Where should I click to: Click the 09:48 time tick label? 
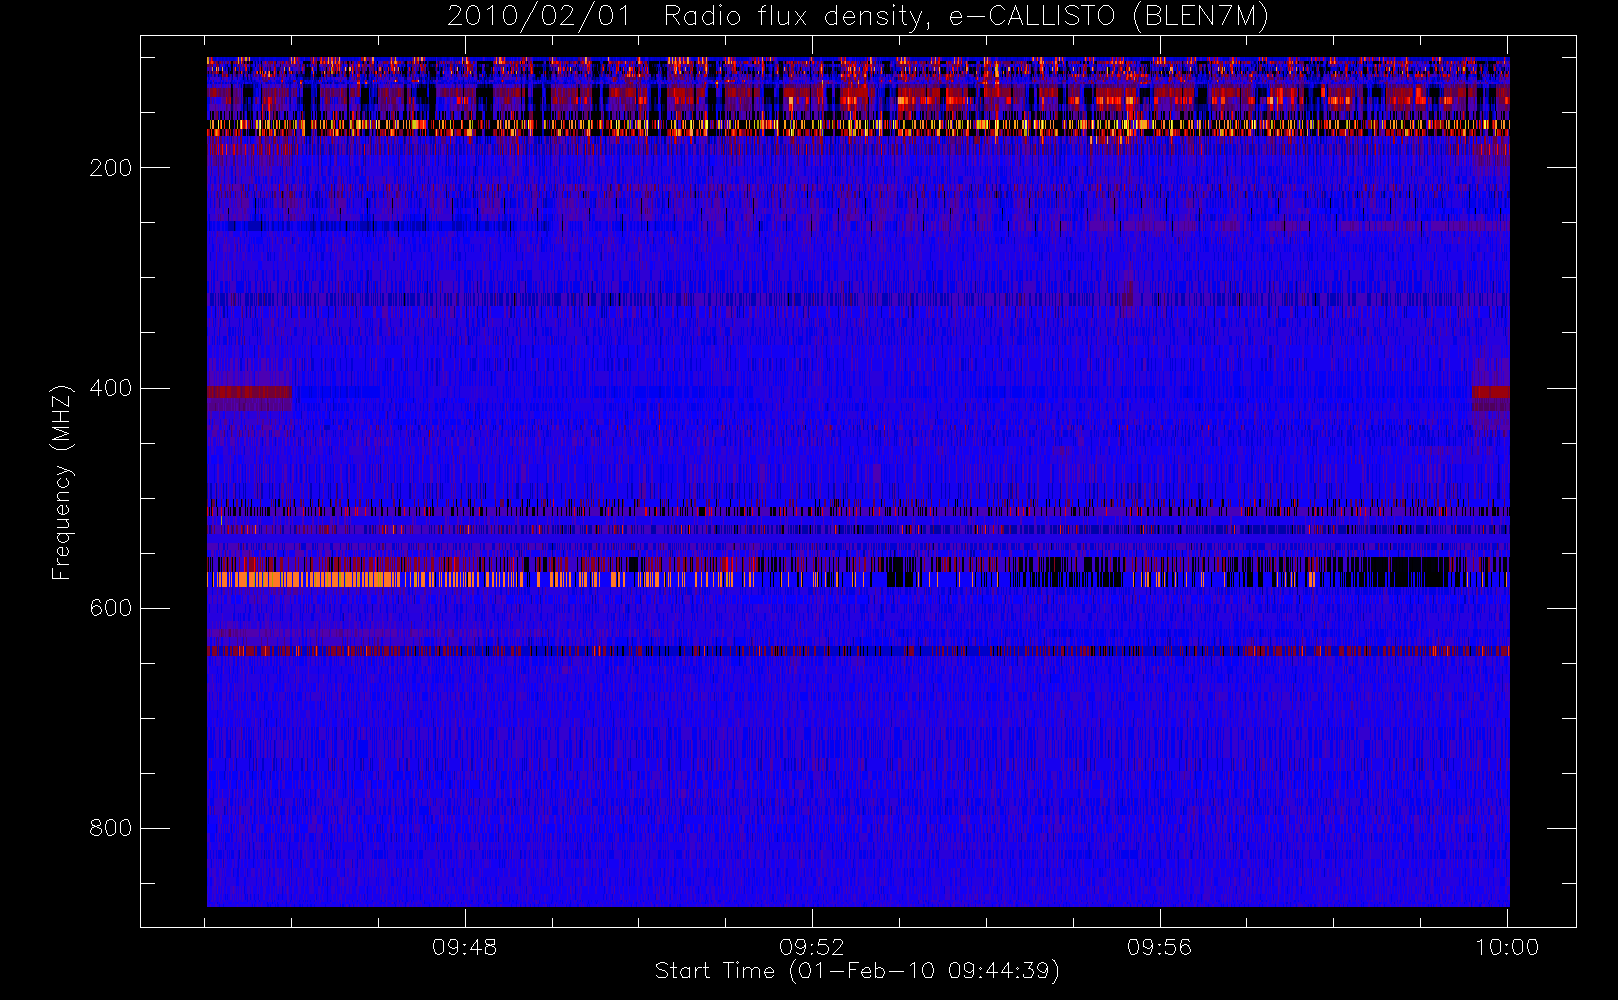point(464,947)
